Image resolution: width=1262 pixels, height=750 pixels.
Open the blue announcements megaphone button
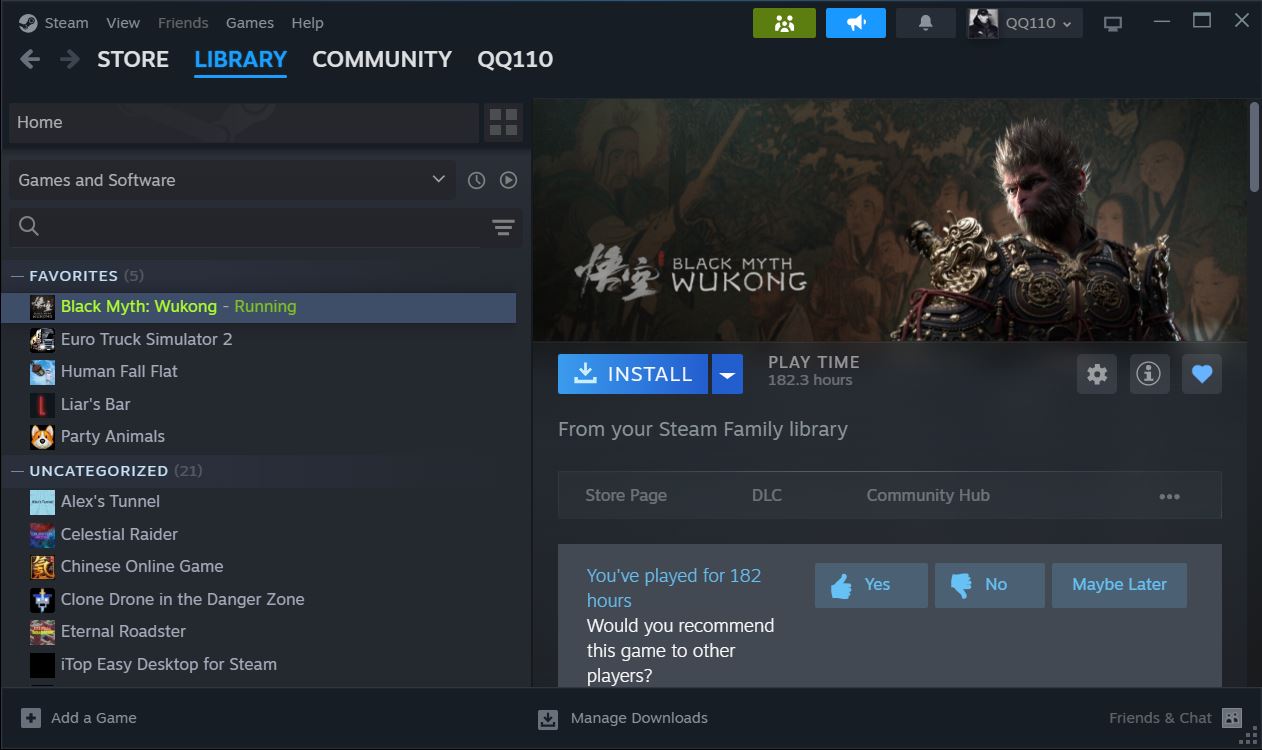856,23
